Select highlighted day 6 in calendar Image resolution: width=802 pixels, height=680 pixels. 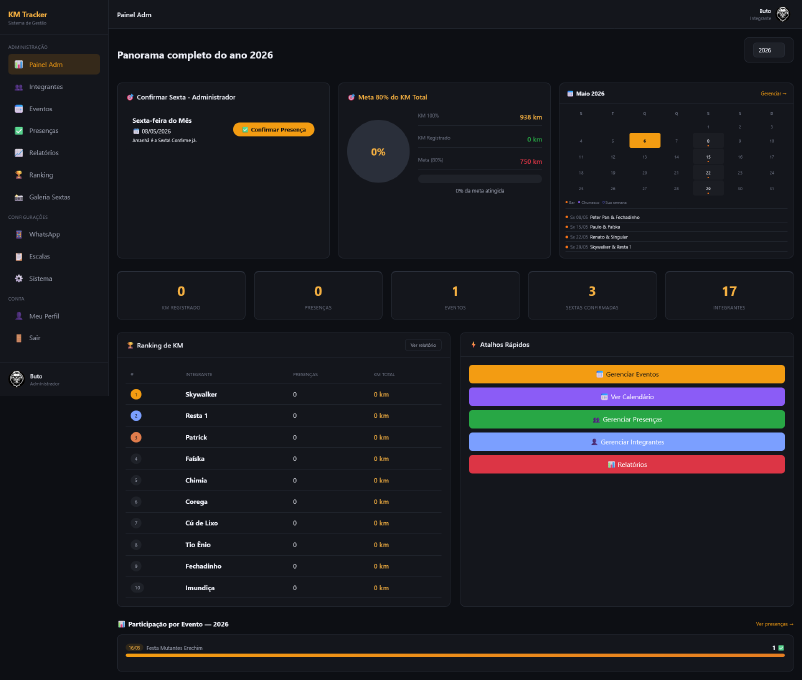point(644,141)
